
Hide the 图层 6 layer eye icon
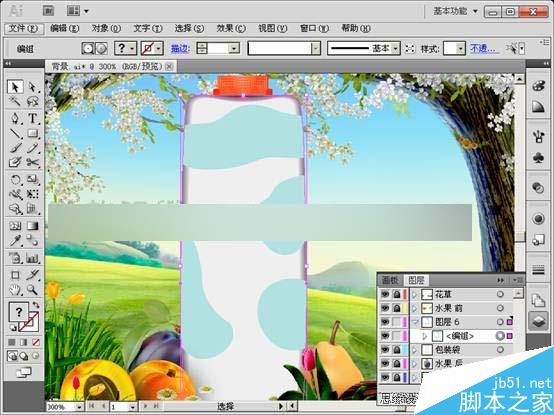pyautogui.click(x=385, y=322)
